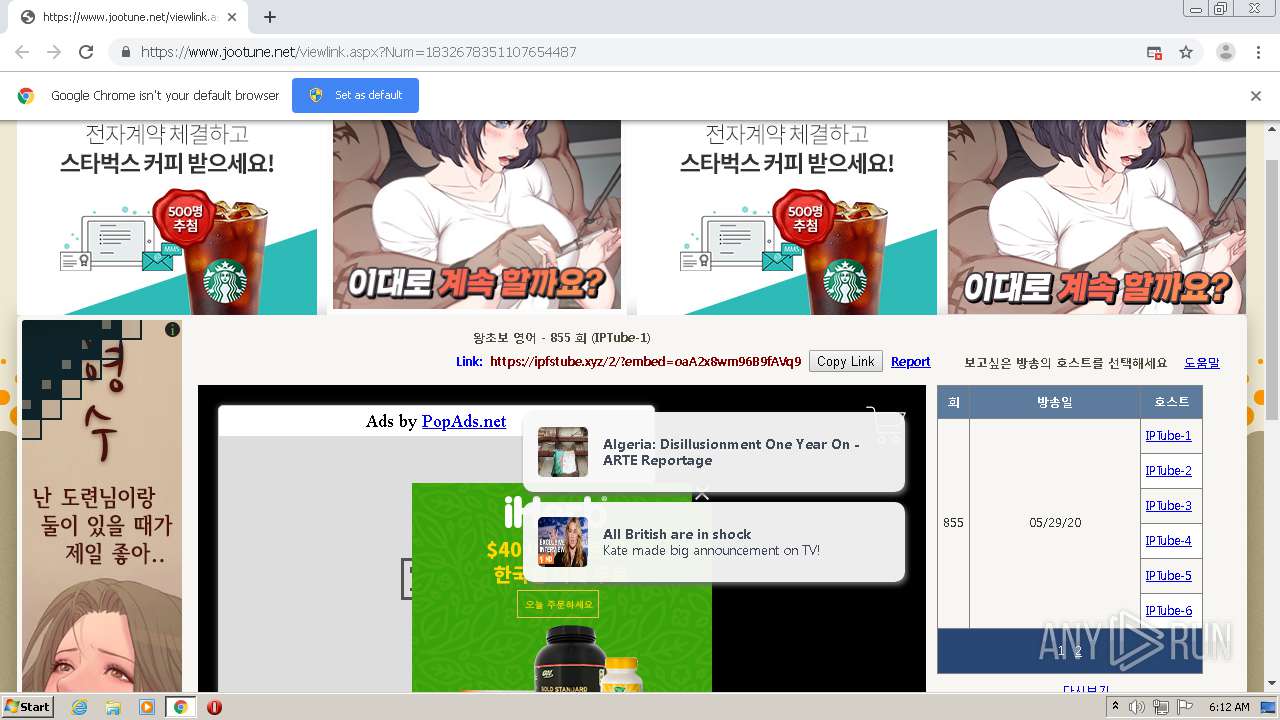Launch Internet Explorer from taskbar
Image resolution: width=1280 pixels, height=720 pixels.
(79, 707)
